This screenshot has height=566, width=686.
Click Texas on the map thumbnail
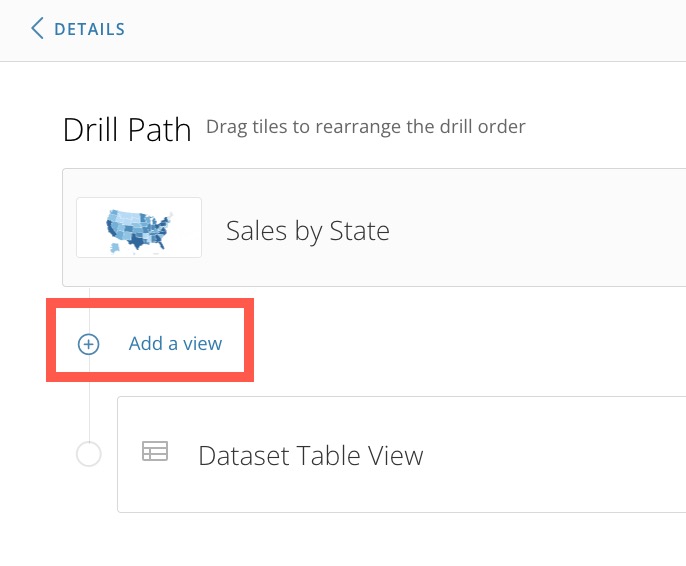tap(137, 241)
